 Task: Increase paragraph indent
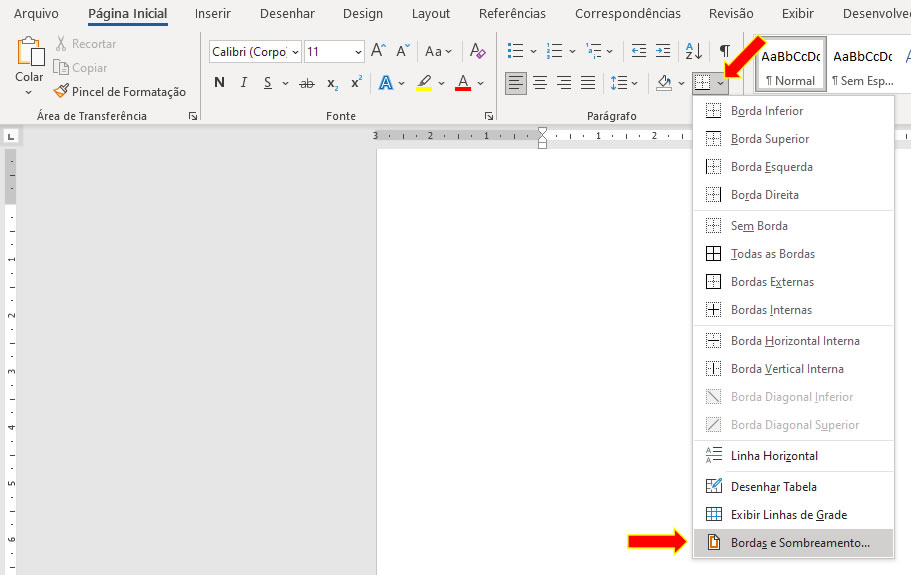click(663, 51)
